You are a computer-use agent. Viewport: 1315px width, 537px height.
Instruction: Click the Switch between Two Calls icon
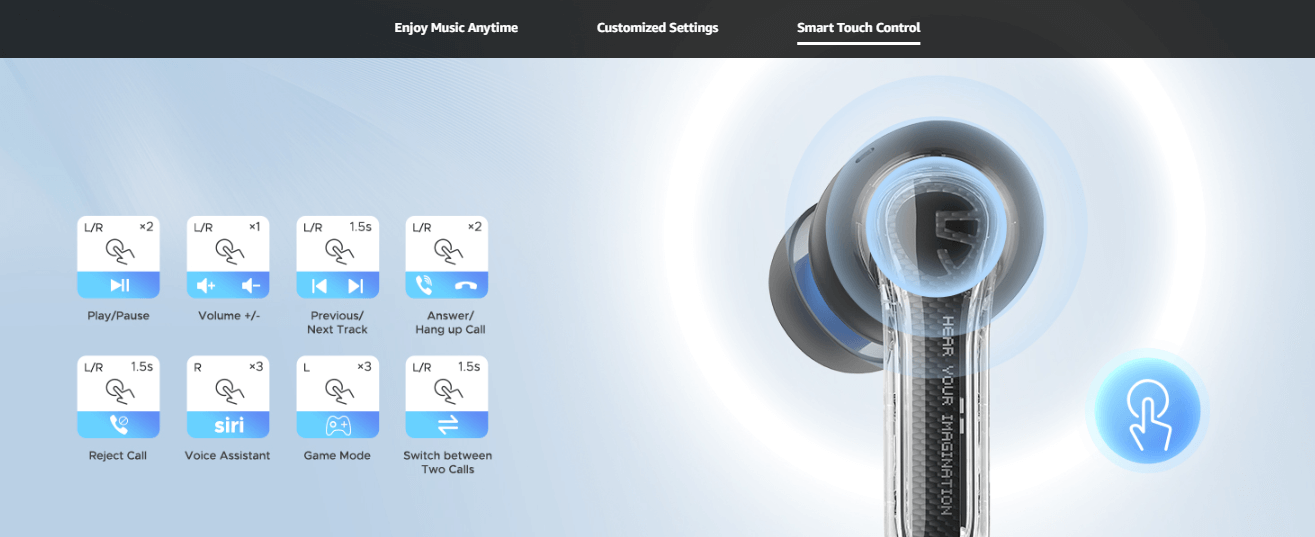pyautogui.click(x=446, y=397)
